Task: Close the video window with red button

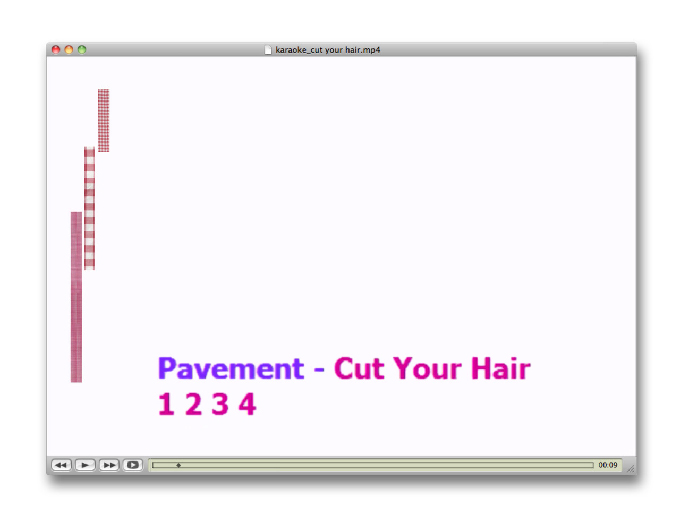Action: coord(56,49)
